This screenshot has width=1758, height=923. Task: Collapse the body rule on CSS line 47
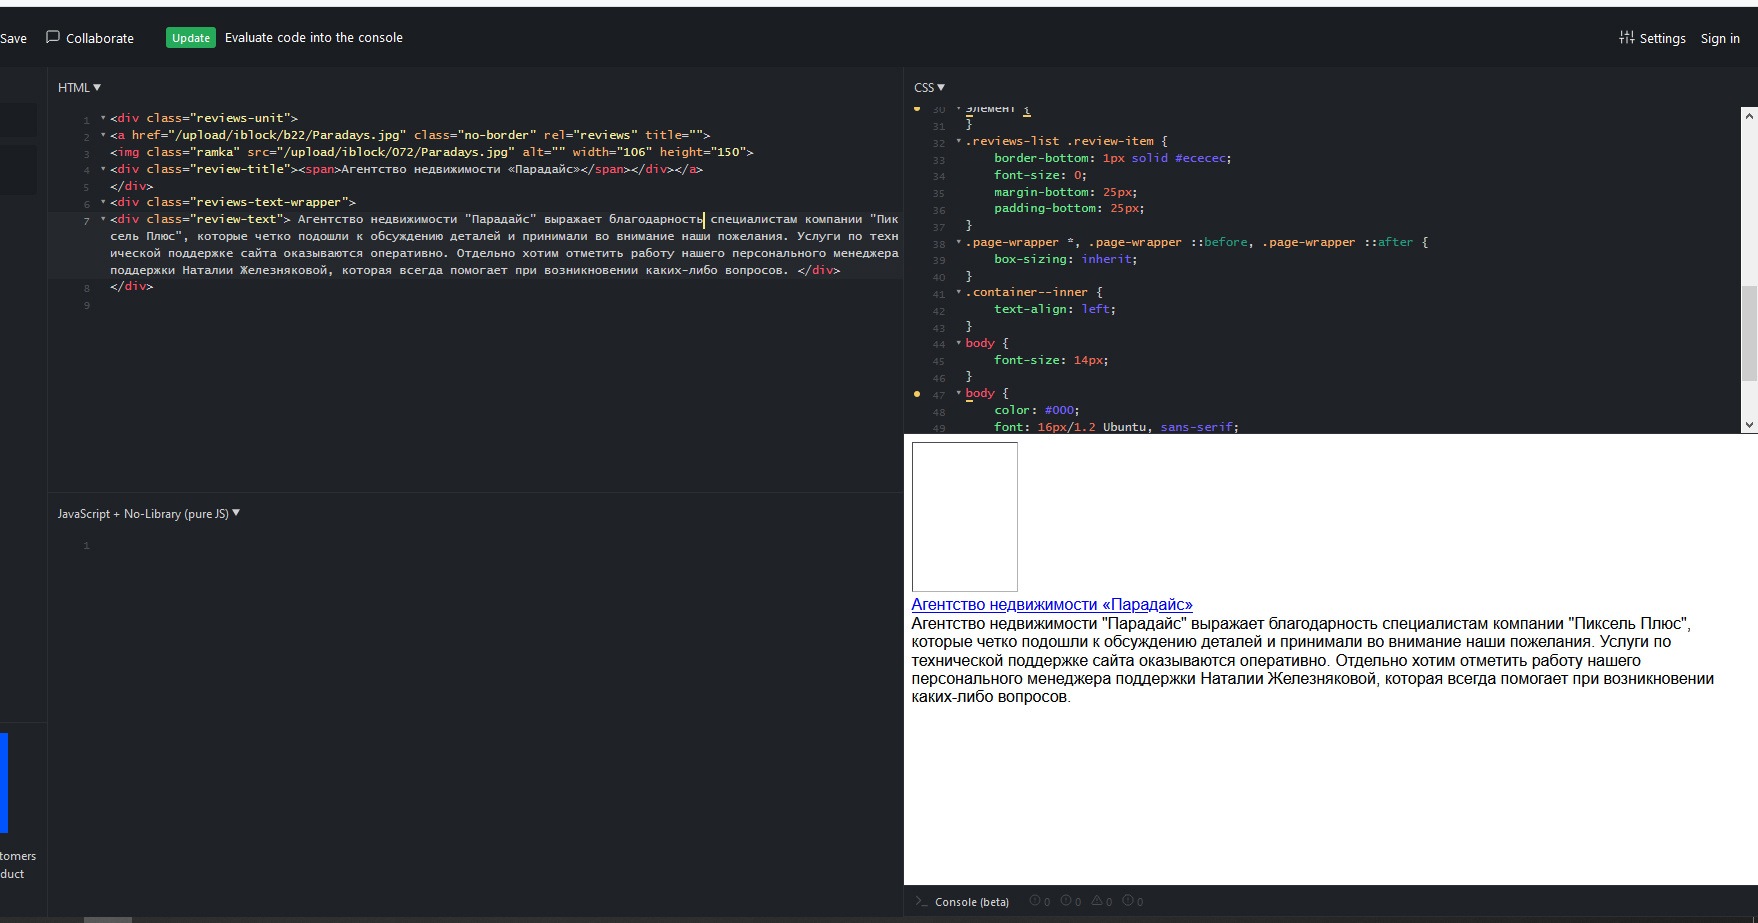click(x=959, y=393)
